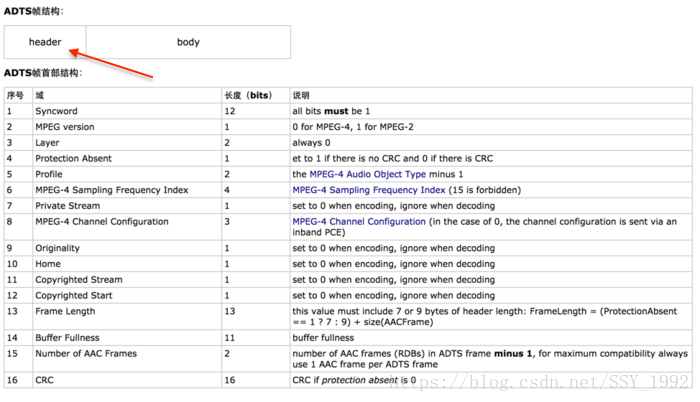Click the 'ADTS帧结构' heading

pyautogui.click(x=33, y=11)
